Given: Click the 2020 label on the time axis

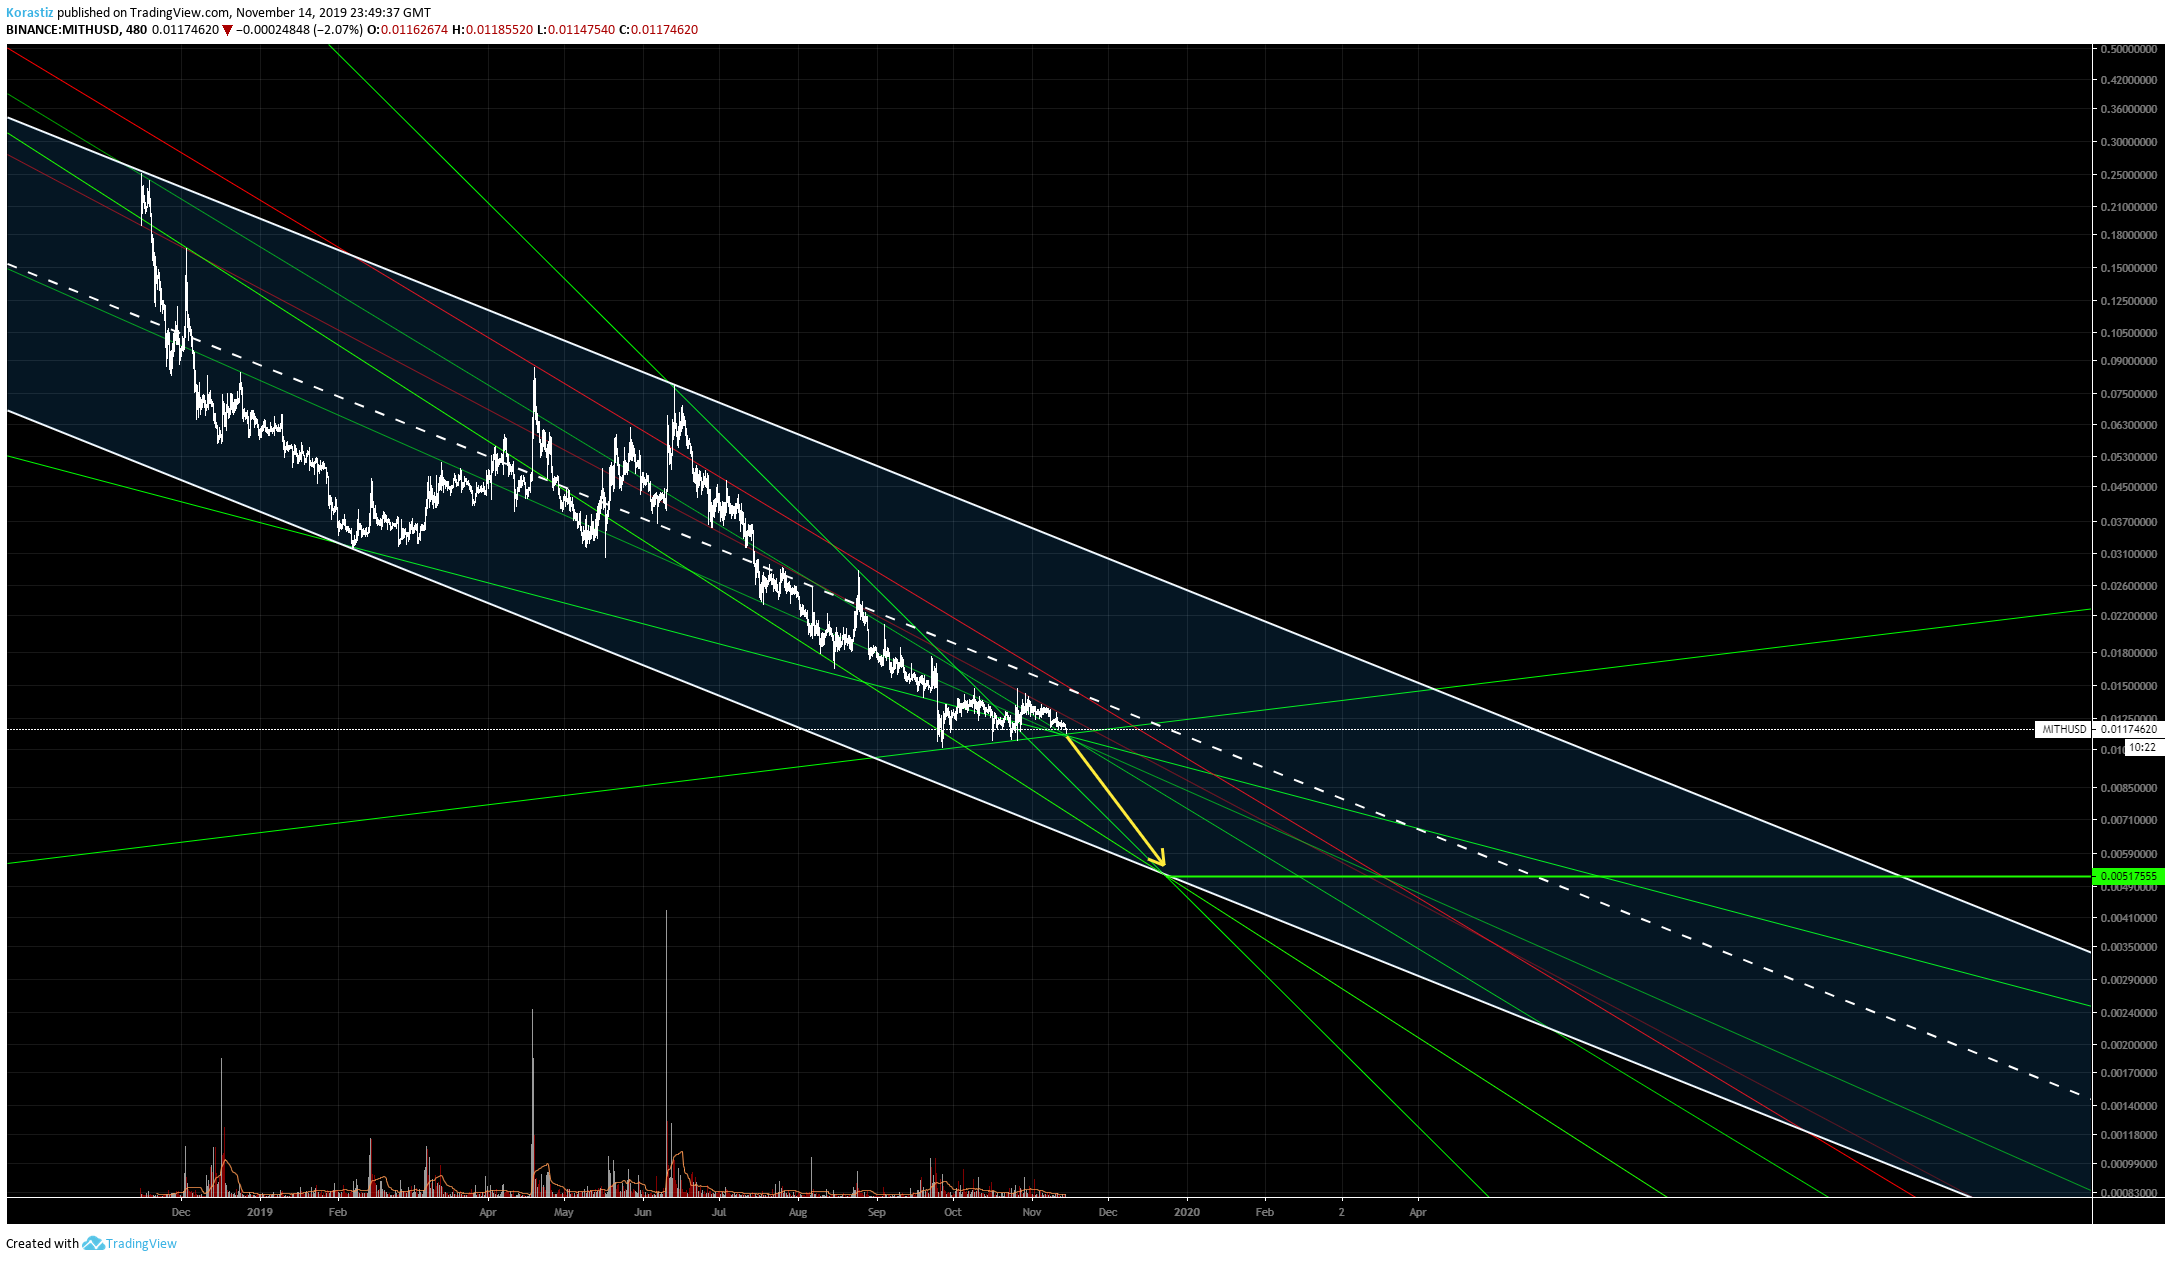Looking at the screenshot, I should tap(1186, 1212).
